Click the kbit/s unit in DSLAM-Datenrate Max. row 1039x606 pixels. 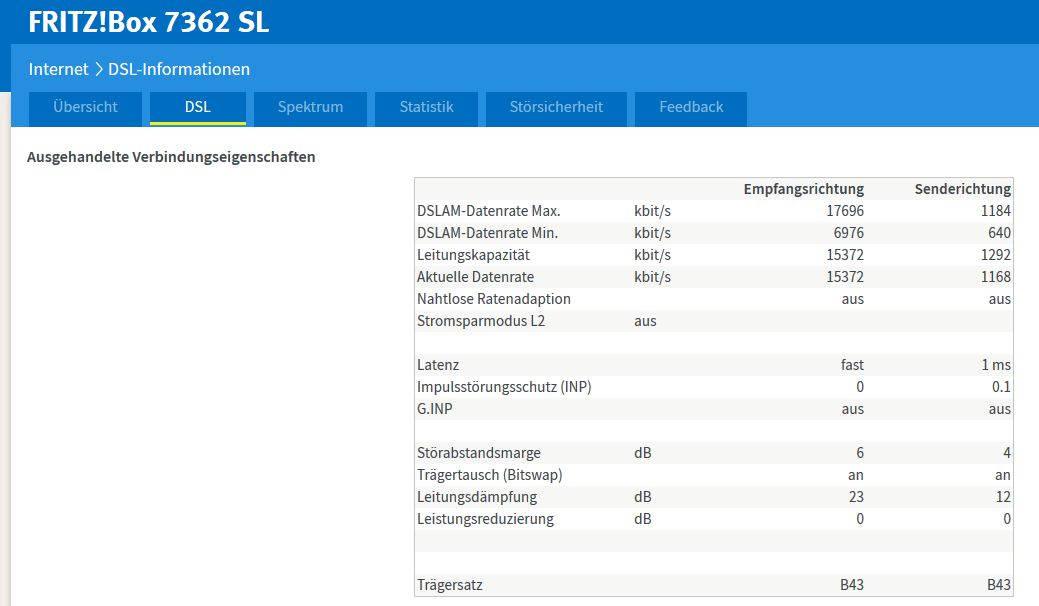[652, 211]
